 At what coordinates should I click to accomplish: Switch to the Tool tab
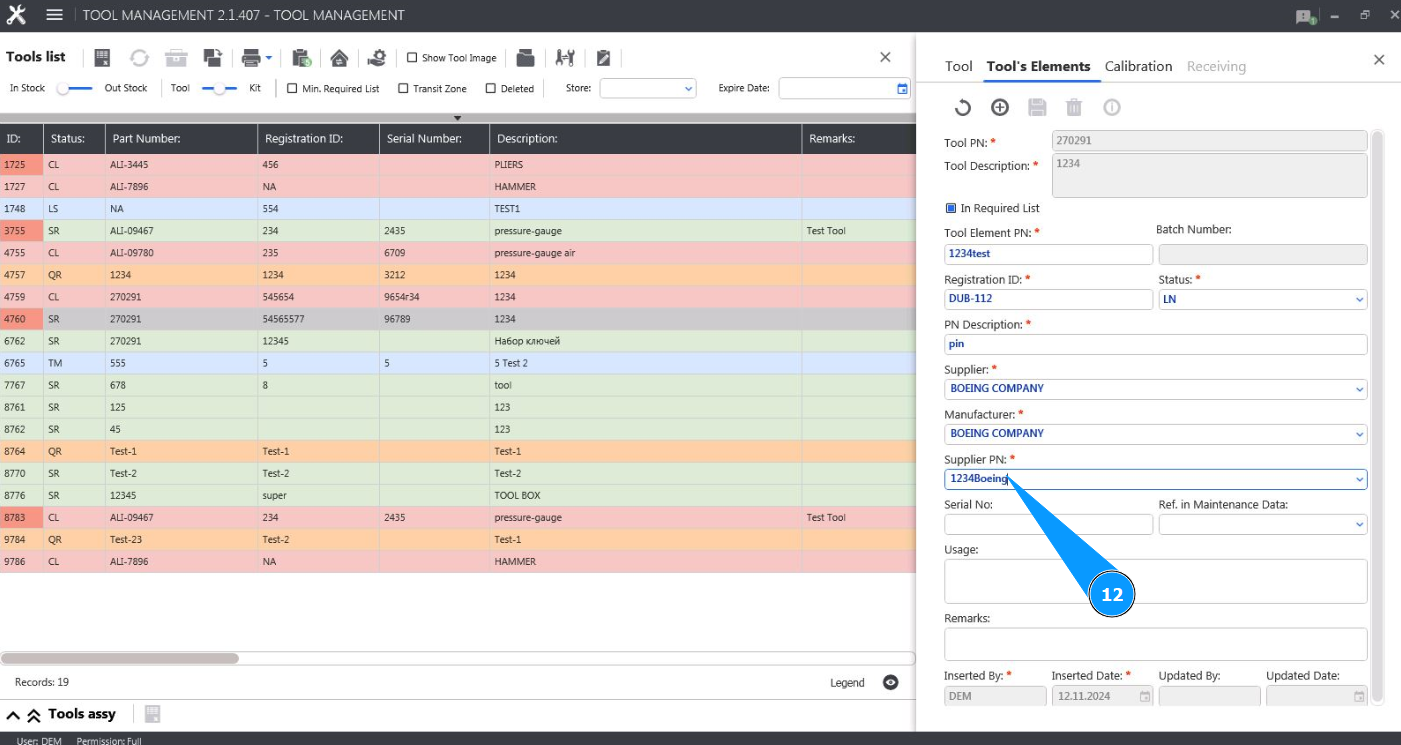pos(958,66)
